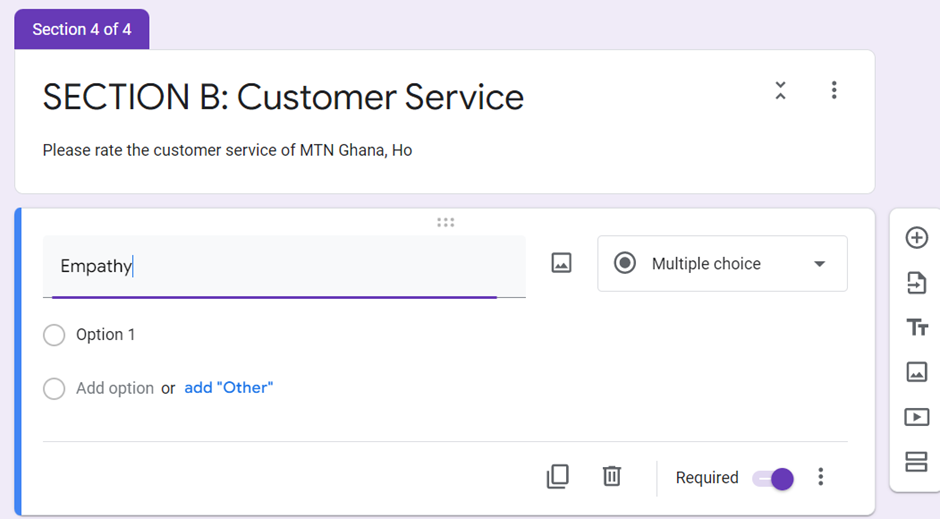
Task: Add title and description (Tt icon)
Action: pyautogui.click(x=917, y=328)
